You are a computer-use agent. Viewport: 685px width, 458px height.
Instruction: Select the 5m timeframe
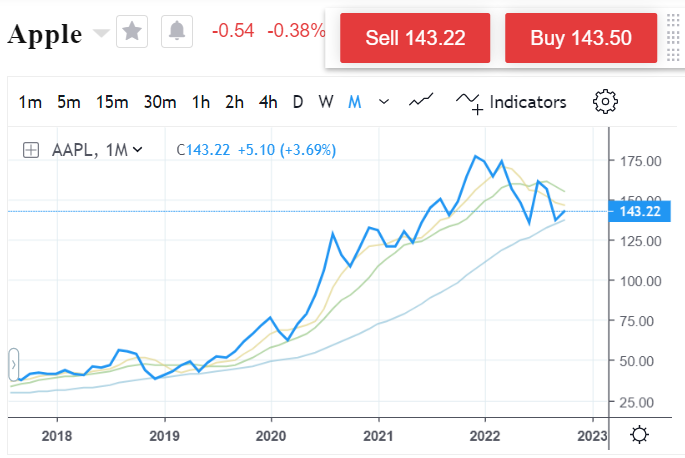pyautogui.click(x=69, y=102)
